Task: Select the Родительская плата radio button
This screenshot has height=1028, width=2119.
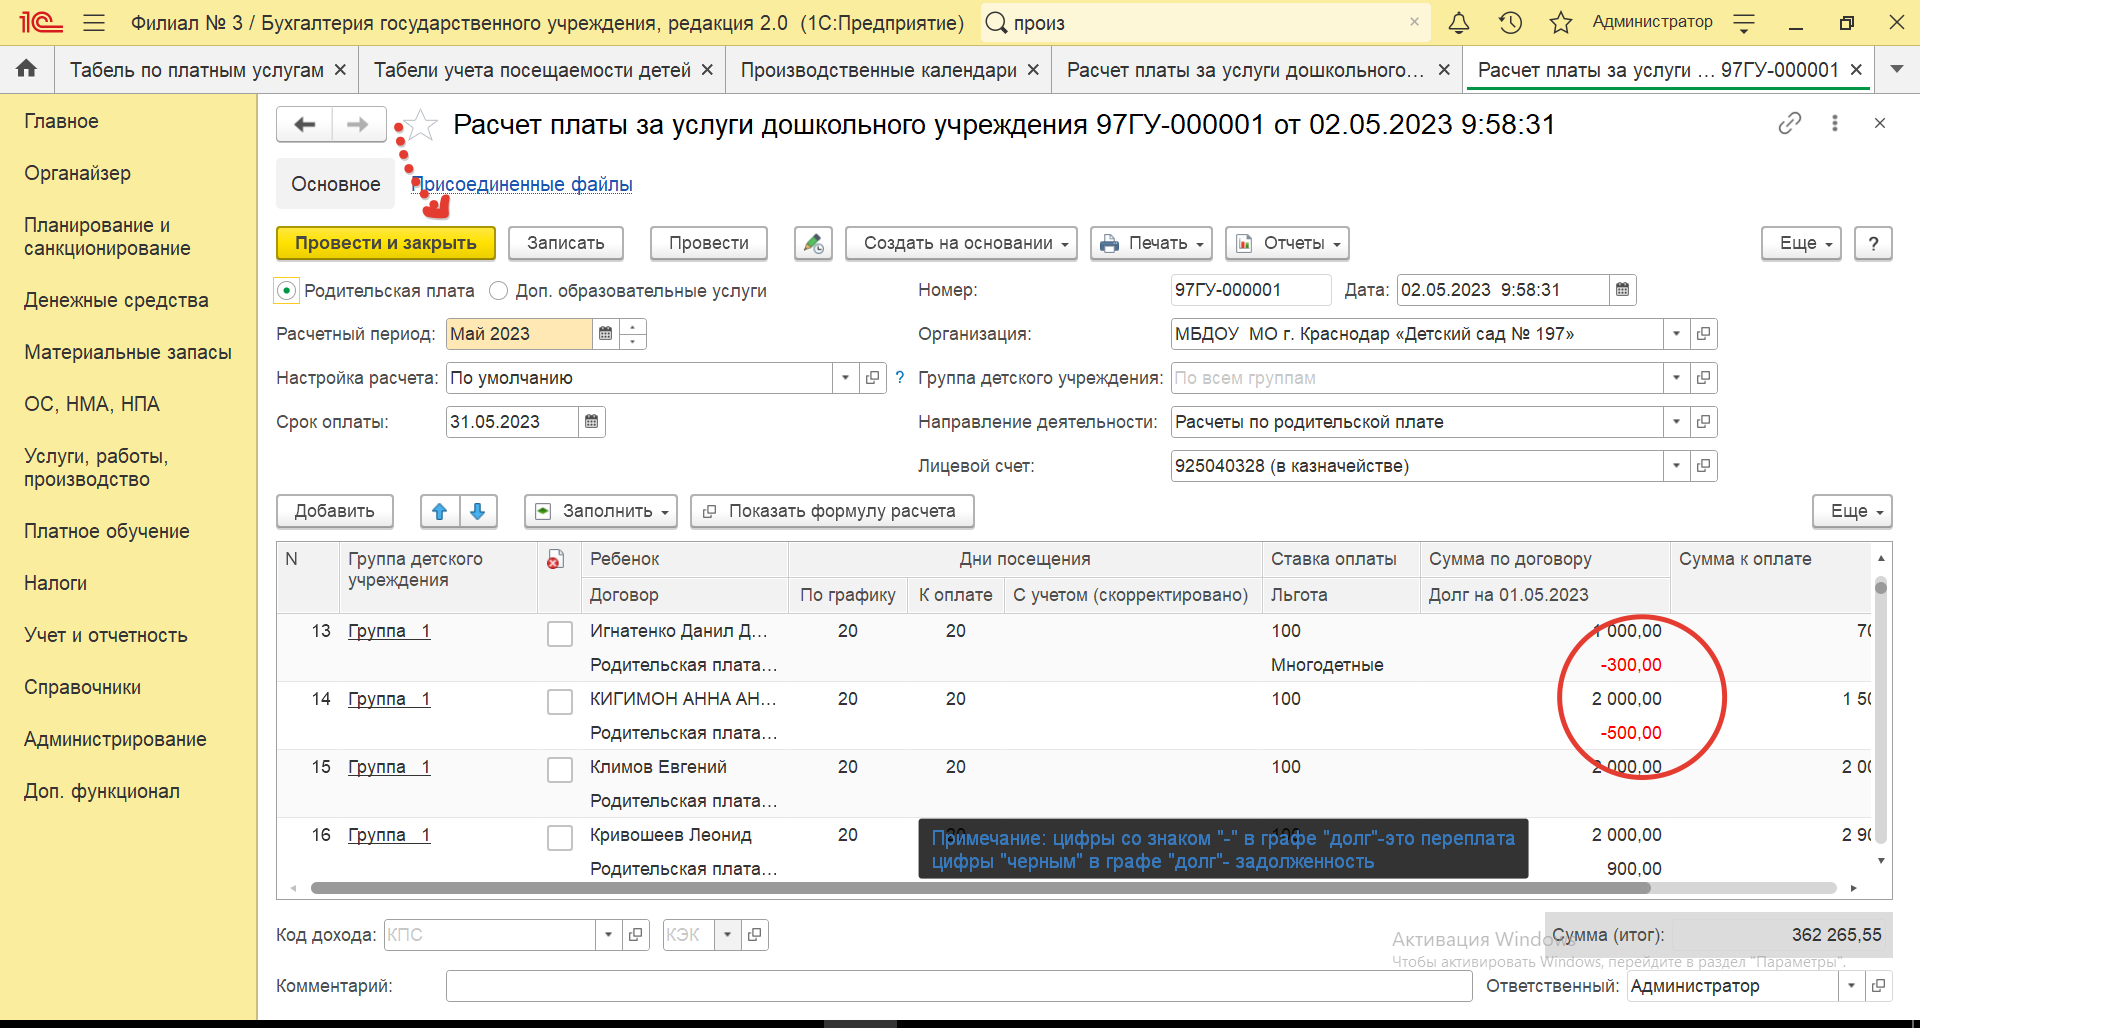Action: tap(287, 291)
